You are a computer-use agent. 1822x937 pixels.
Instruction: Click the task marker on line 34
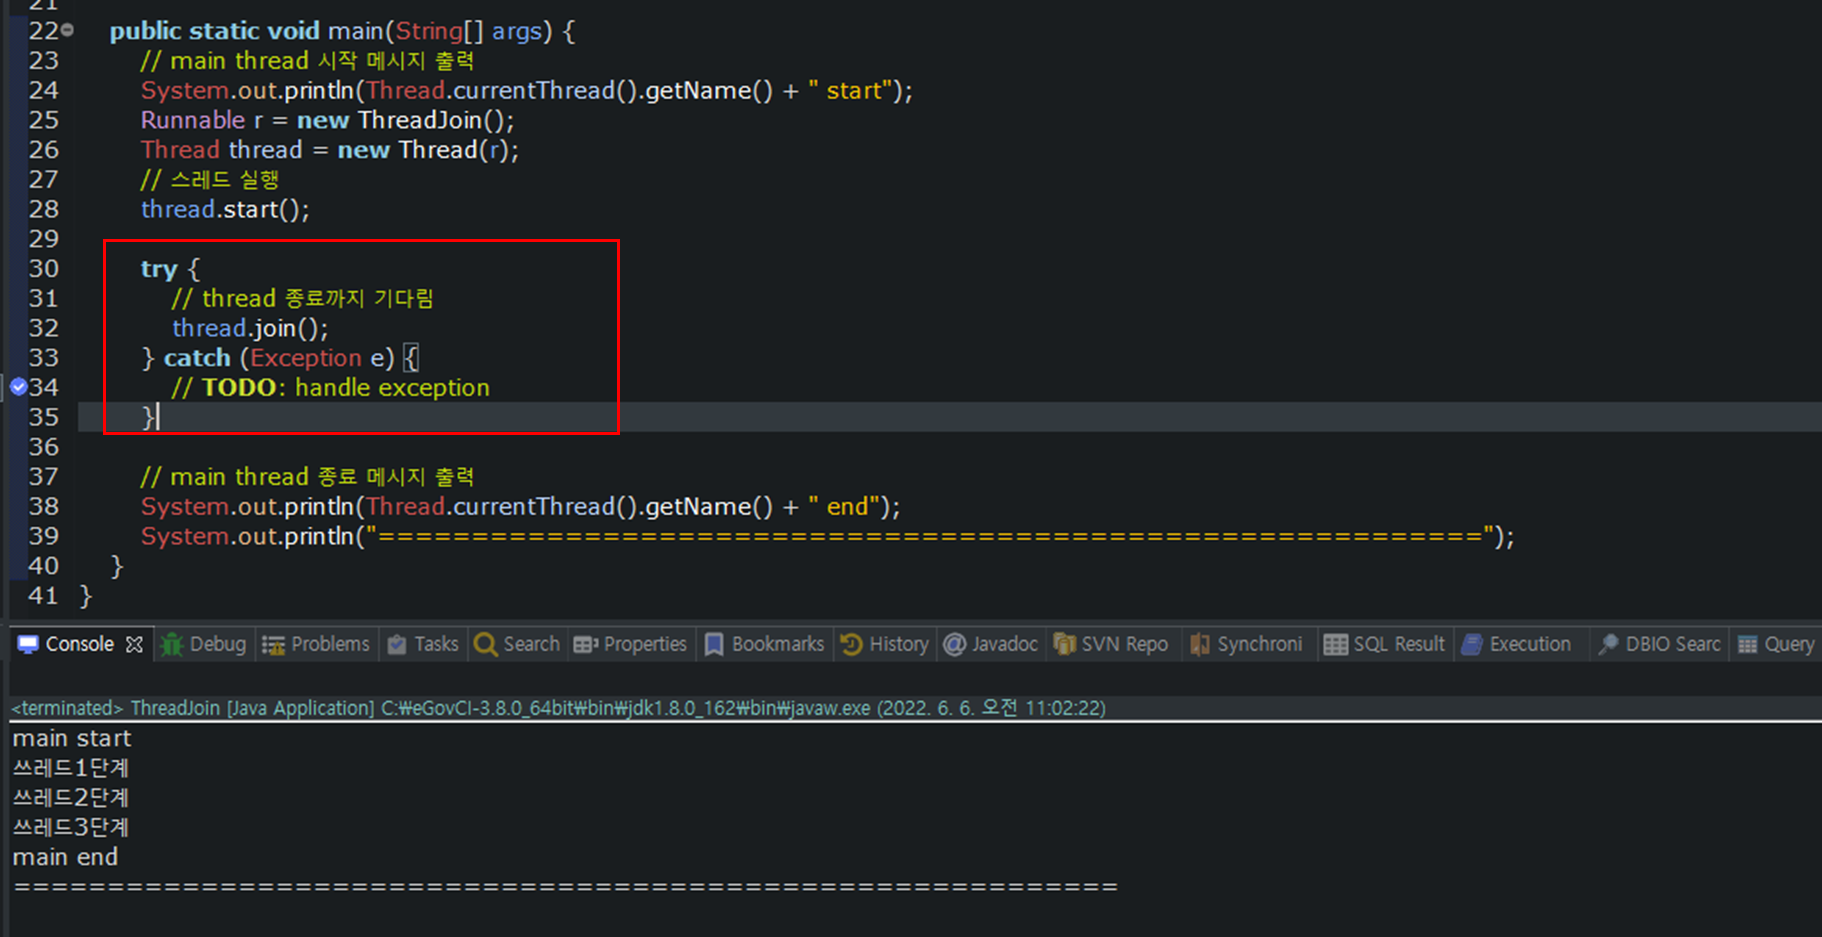(18, 387)
